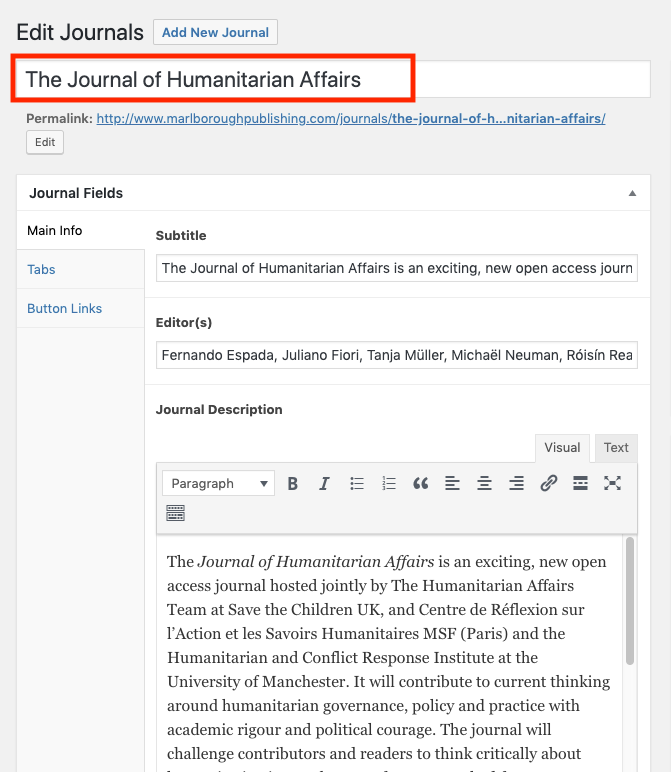Click the permalink Edit button
This screenshot has width=671, height=772.
coord(45,142)
